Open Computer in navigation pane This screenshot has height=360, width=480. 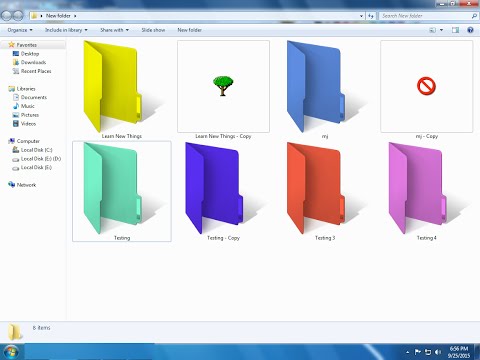click(24, 141)
